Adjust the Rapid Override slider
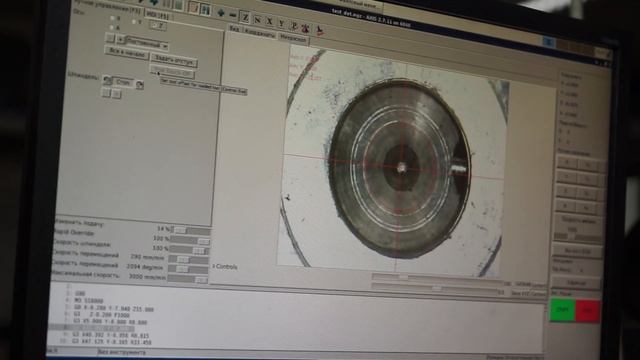Image resolution: width=640 pixels, height=360 pixels. point(191,241)
